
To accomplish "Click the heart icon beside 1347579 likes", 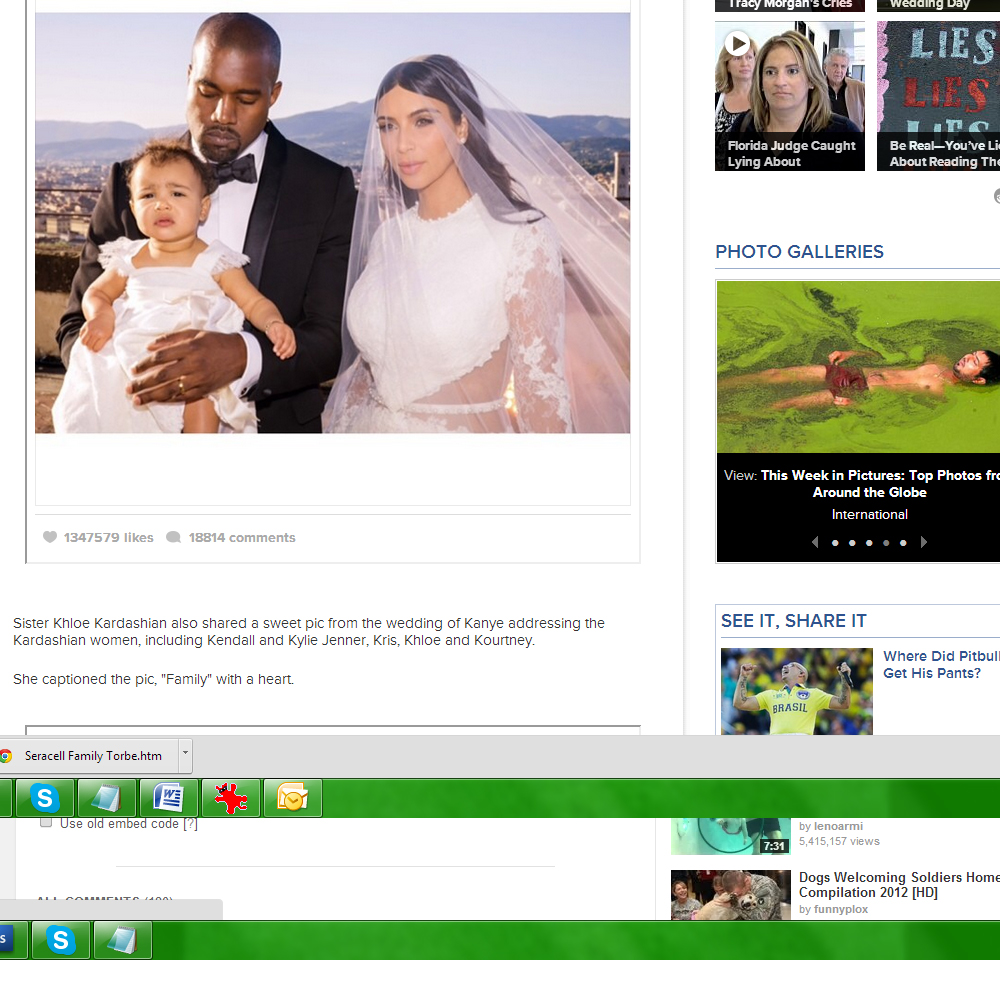I will [x=50, y=537].
